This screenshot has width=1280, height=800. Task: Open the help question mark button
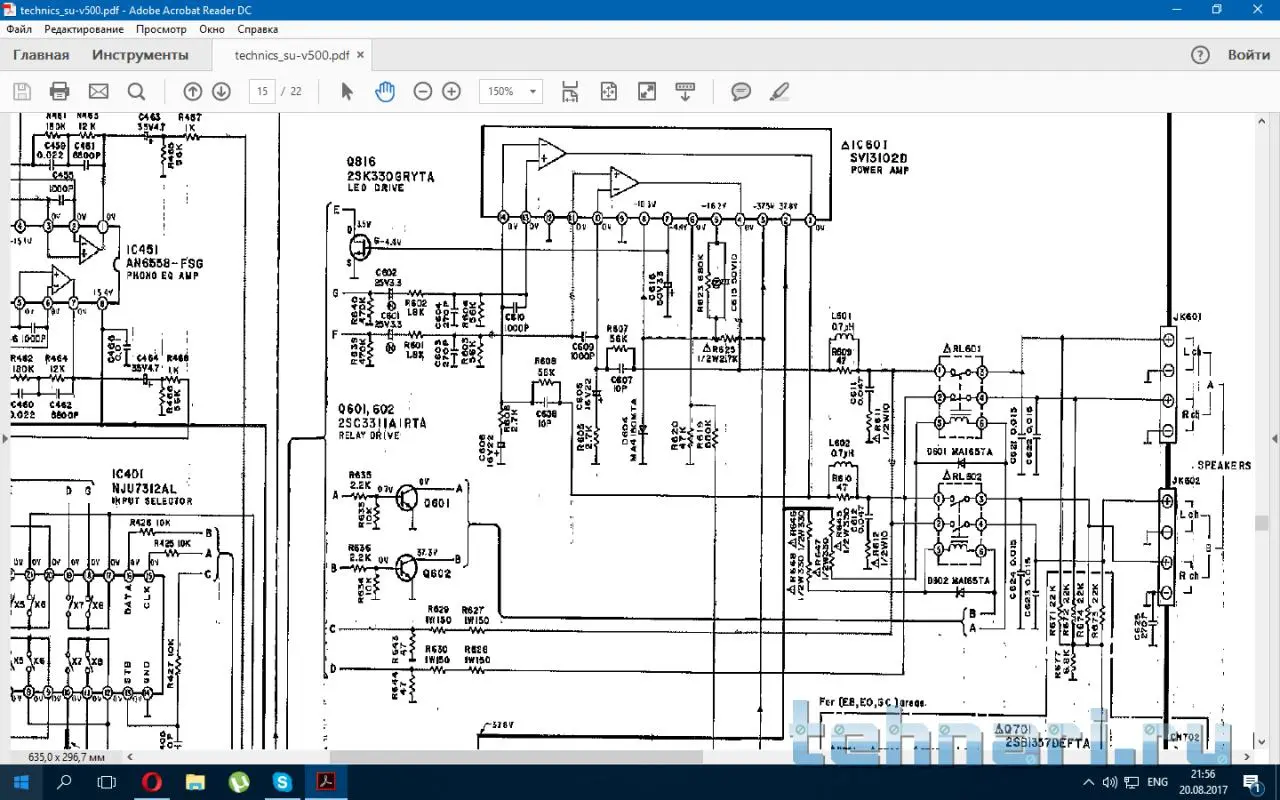click(x=1201, y=55)
